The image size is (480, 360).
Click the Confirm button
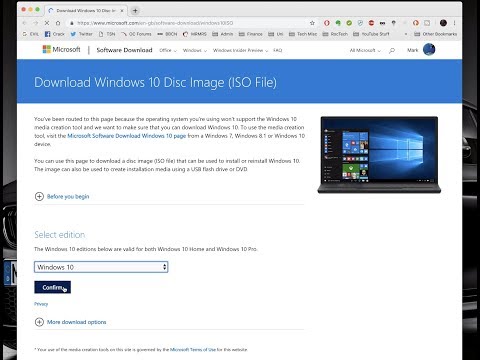tap(52, 287)
